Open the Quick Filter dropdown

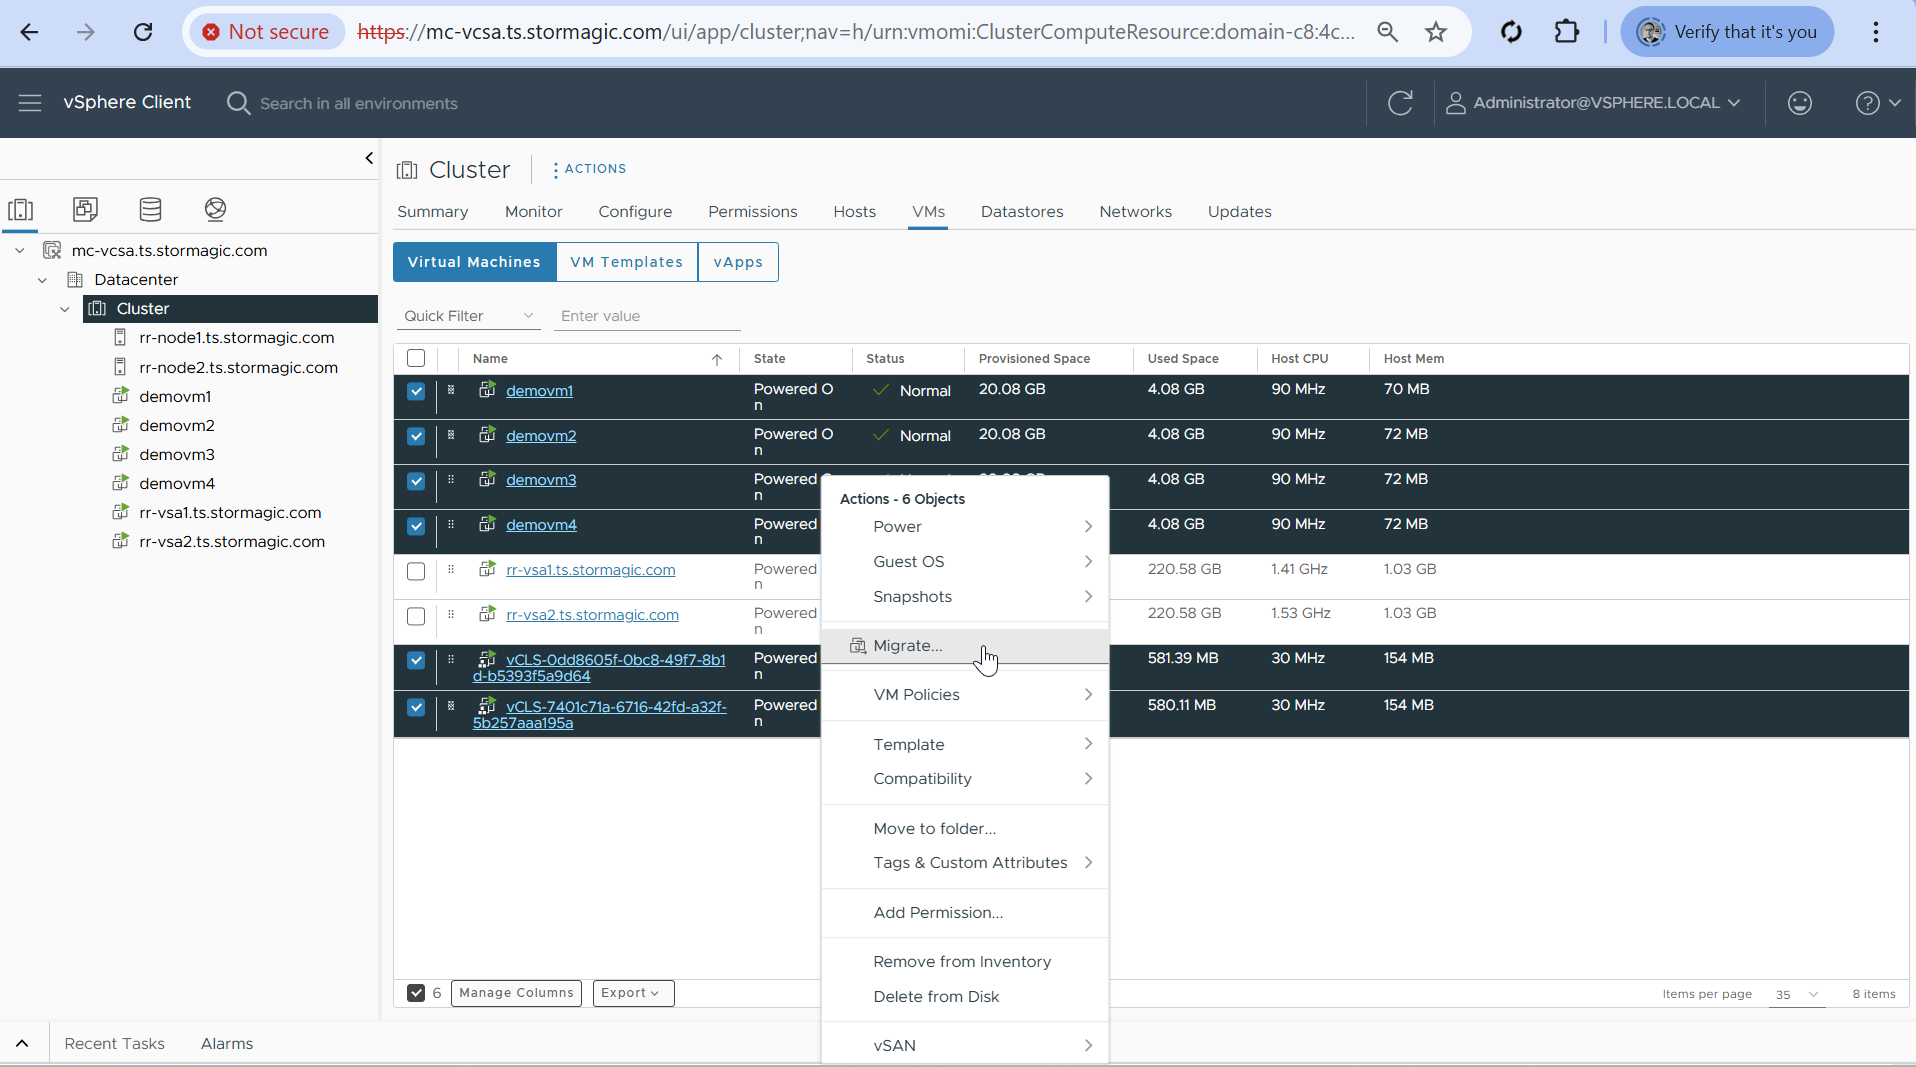click(468, 316)
